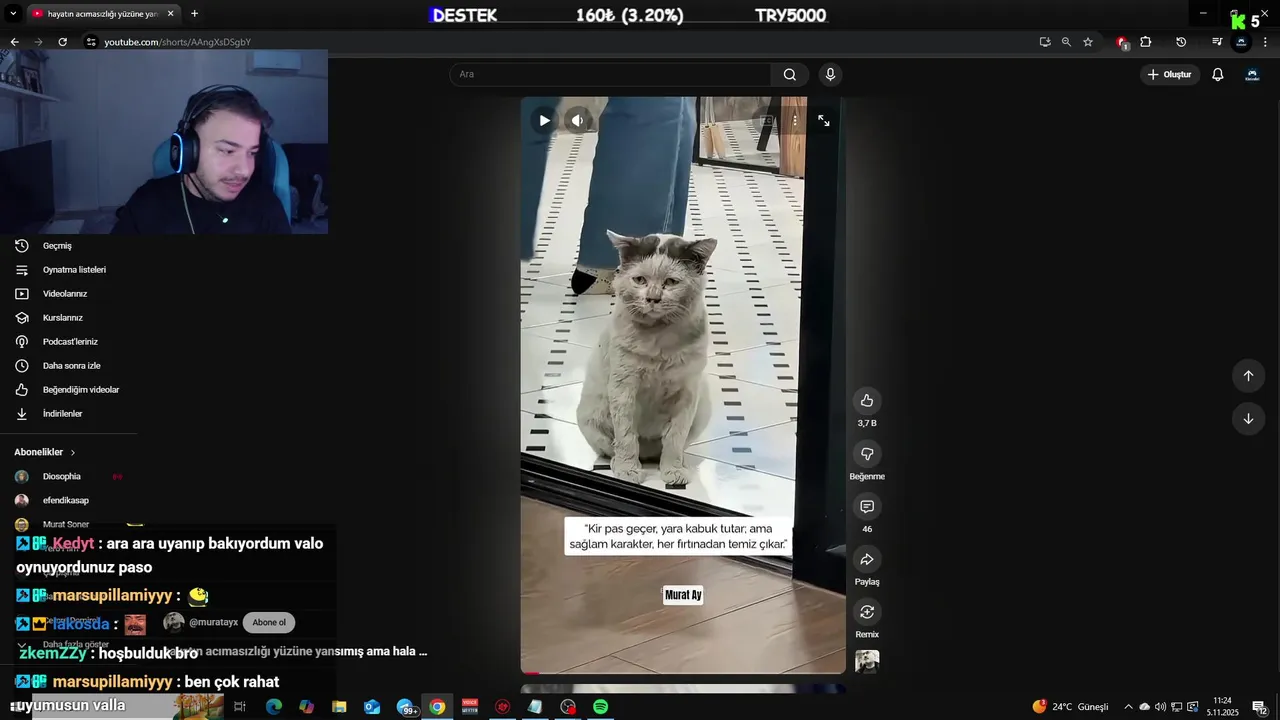Open the efendikasap subscription channel
Image resolution: width=1280 pixels, height=720 pixels.
coord(68,501)
